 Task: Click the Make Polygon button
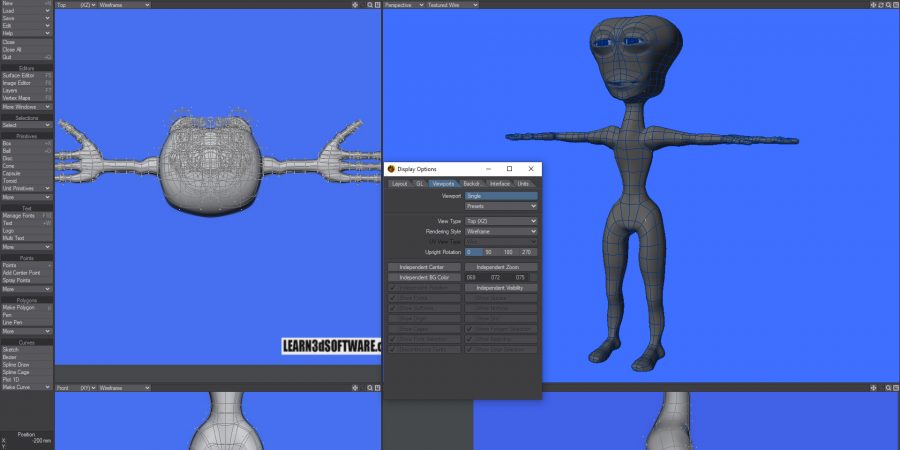[20, 307]
